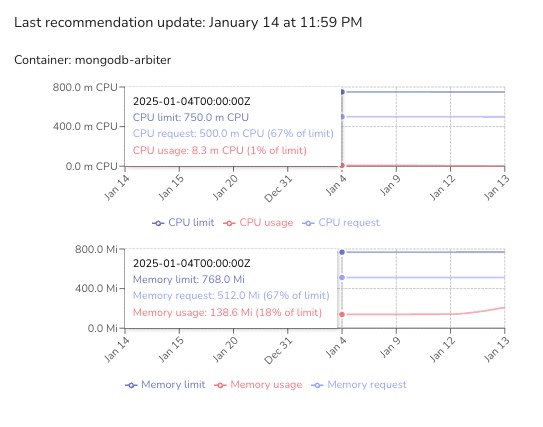Image resolution: width=543 pixels, height=427 pixels.
Task: Toggle CPU limit series in legend
Action: pos(183,223)
